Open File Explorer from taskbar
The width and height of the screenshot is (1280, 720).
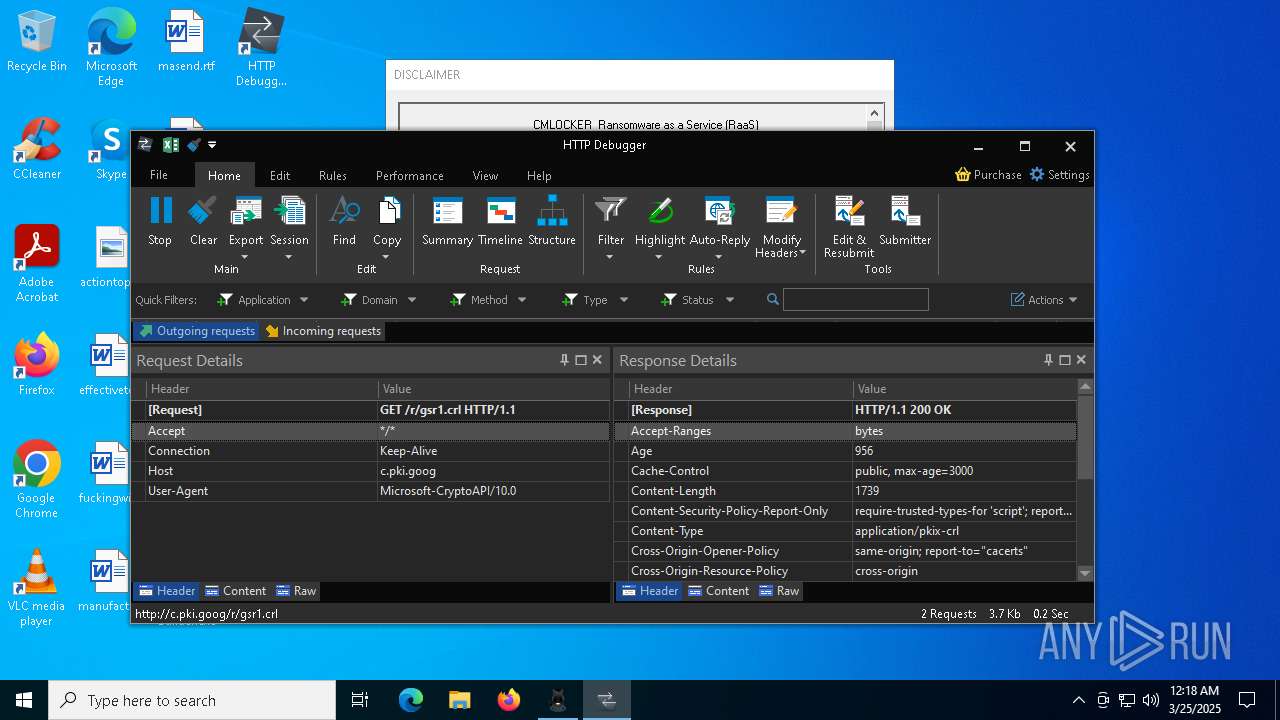459,700
